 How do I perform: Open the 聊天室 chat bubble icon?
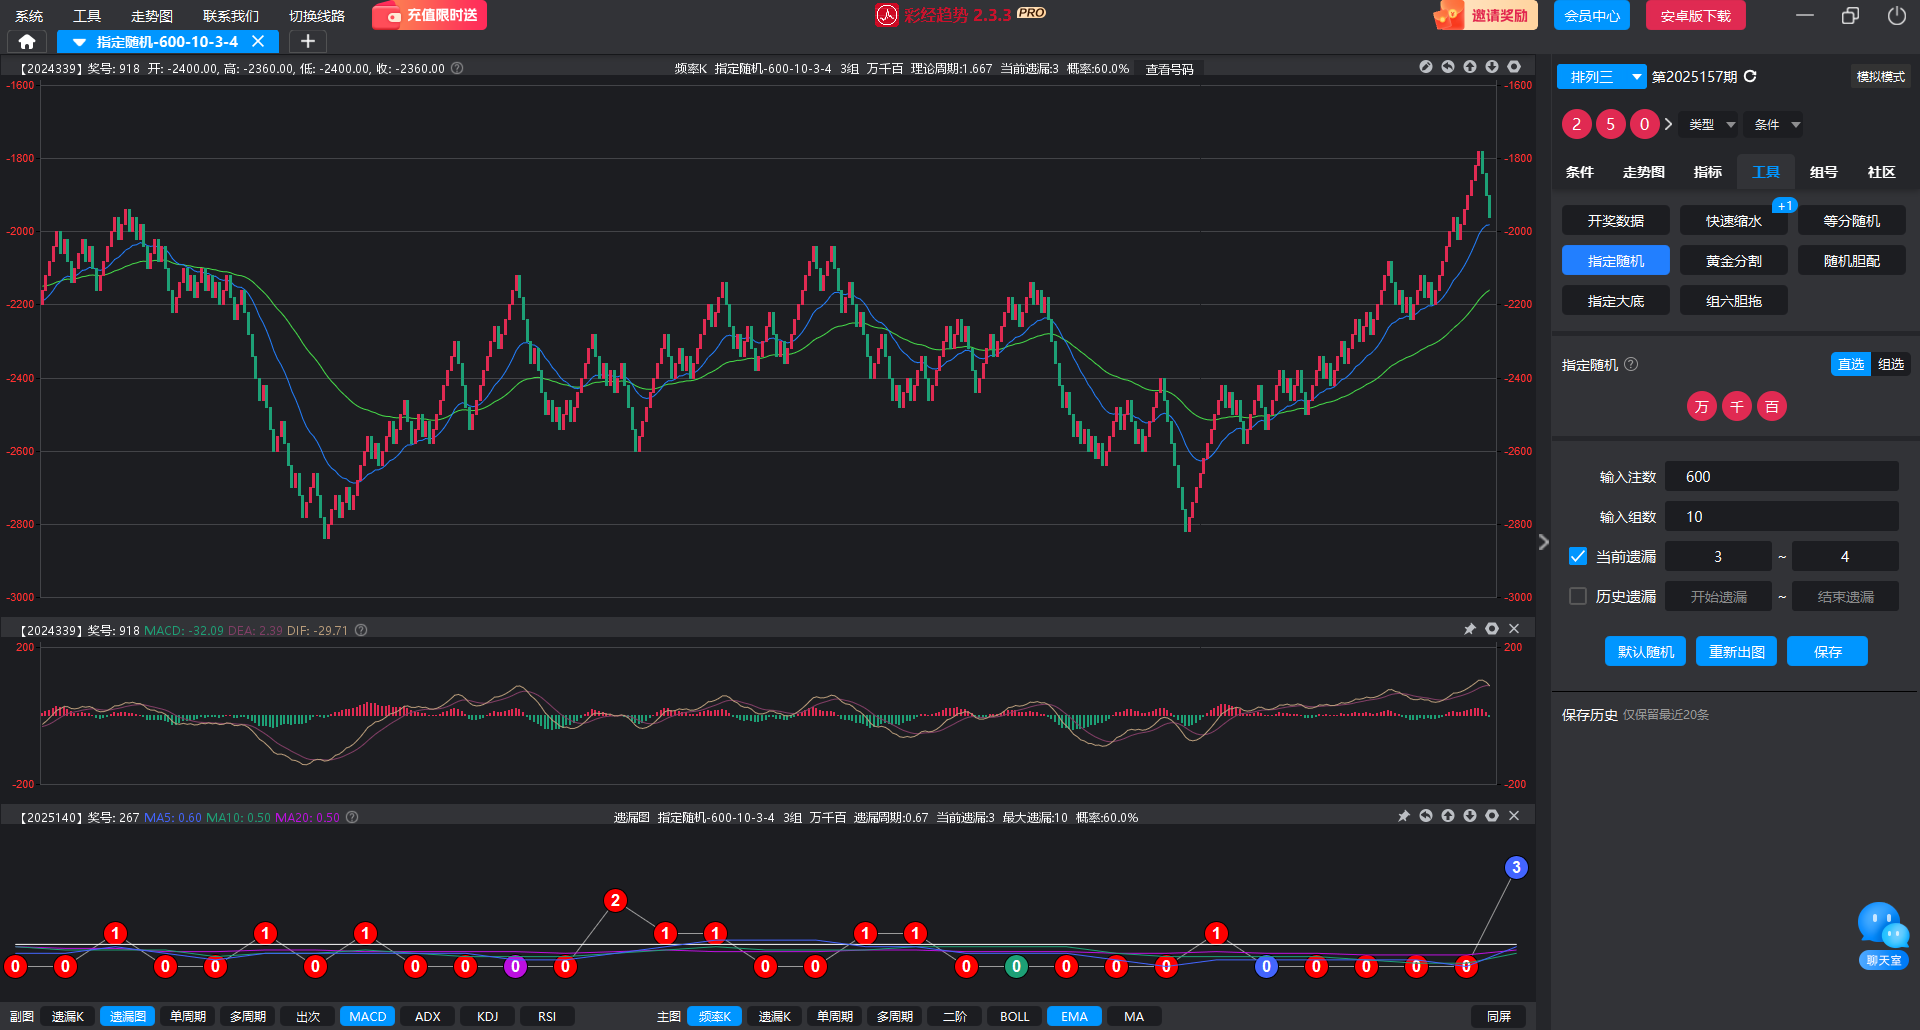click(1883, 935)
